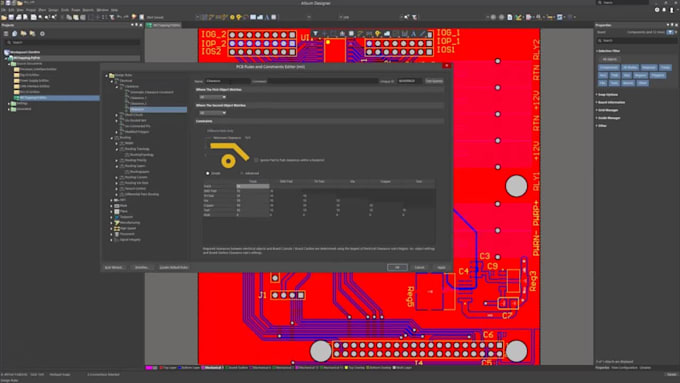680x383 pixels.
Task: Click the Rule Wizard button
Action: click(114, 267)
